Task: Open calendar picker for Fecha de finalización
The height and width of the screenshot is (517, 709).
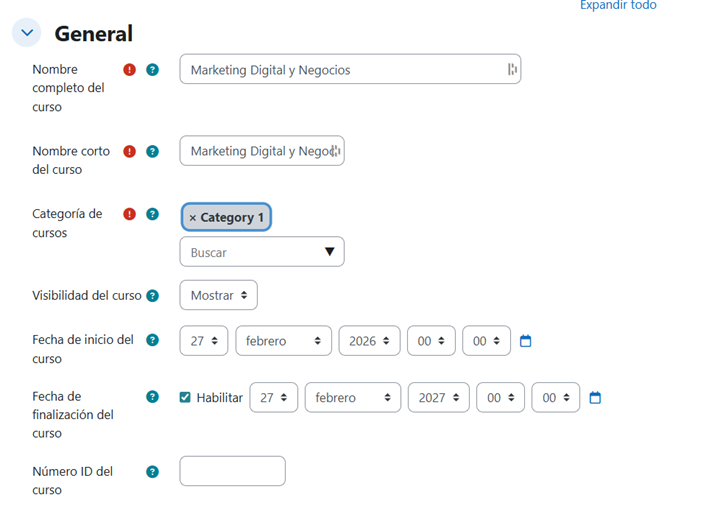Action: coord(595,398)
